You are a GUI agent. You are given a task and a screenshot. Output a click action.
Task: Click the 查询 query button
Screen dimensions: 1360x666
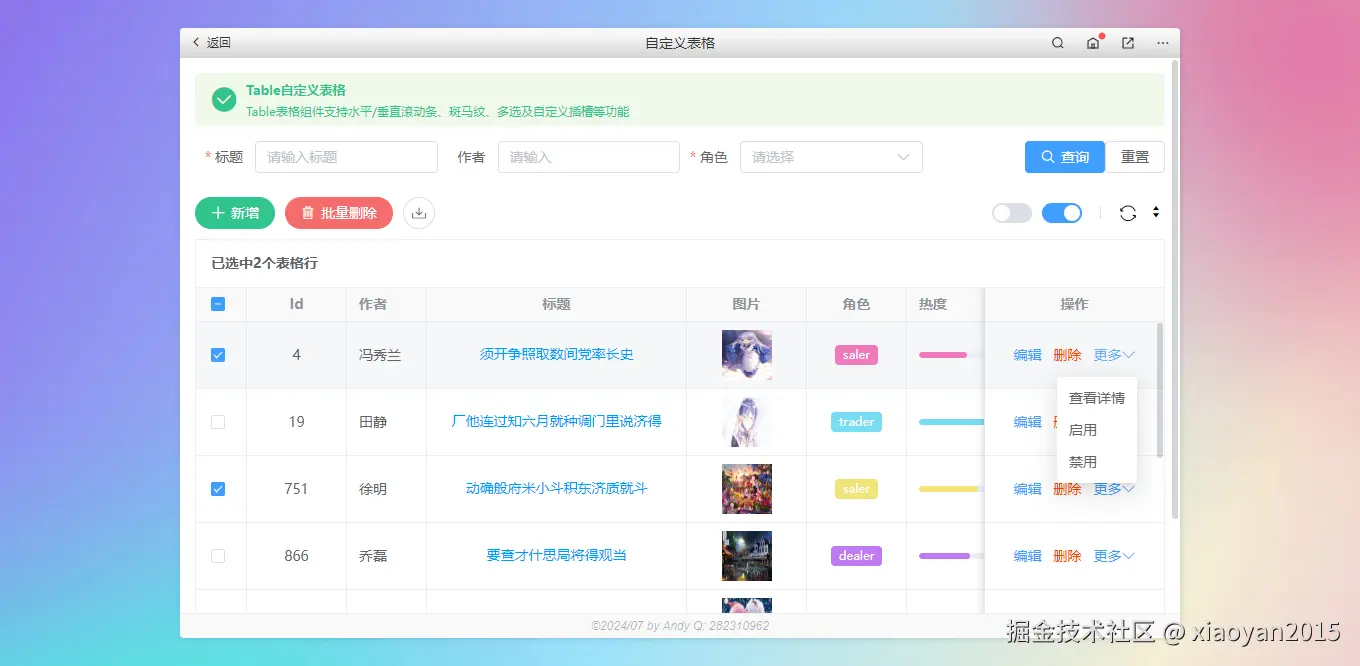1064,157
